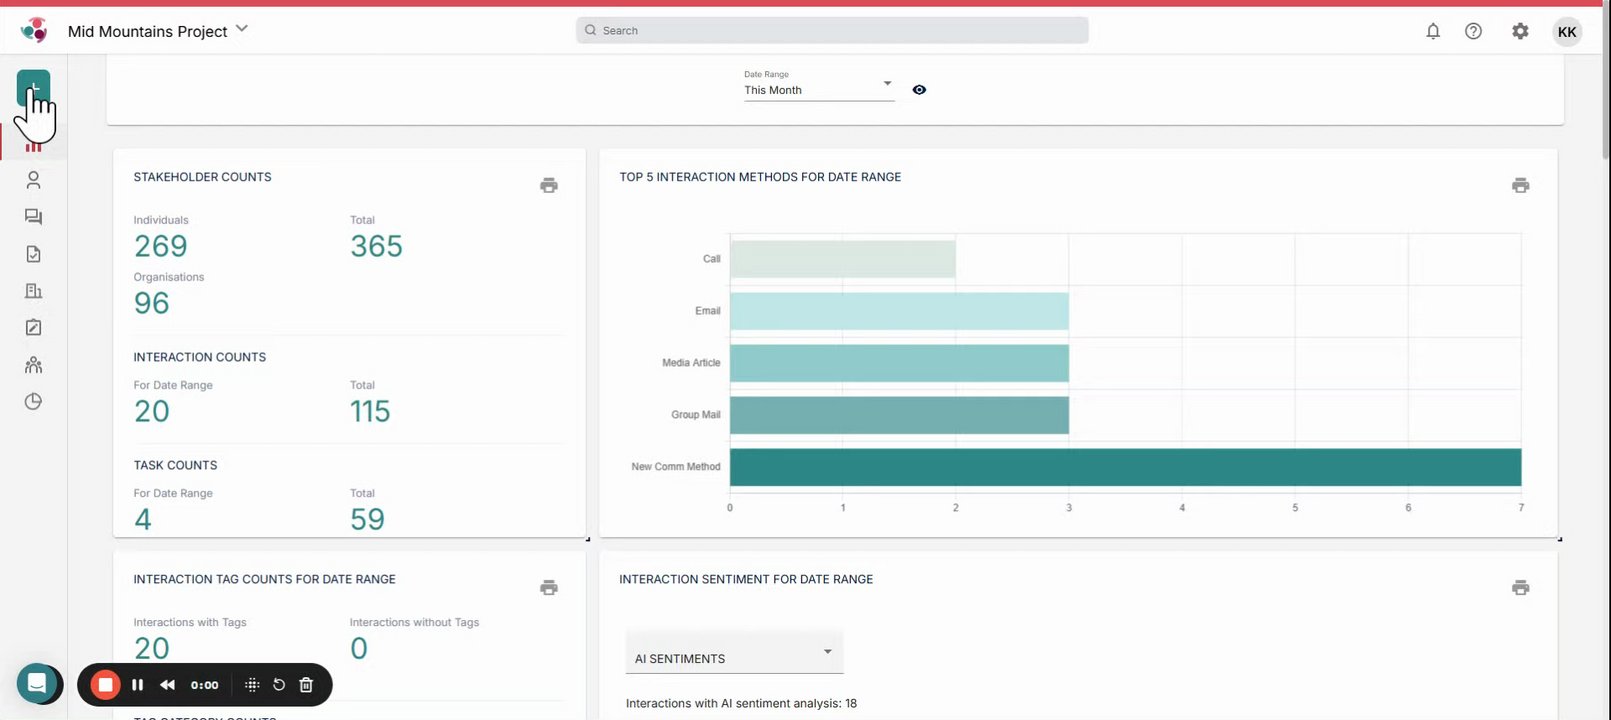The height and width of the screenshot is (720, 1611).
Task: Click the interaction Total count 115
Action: pyautogui.click(x=370, y=411)
